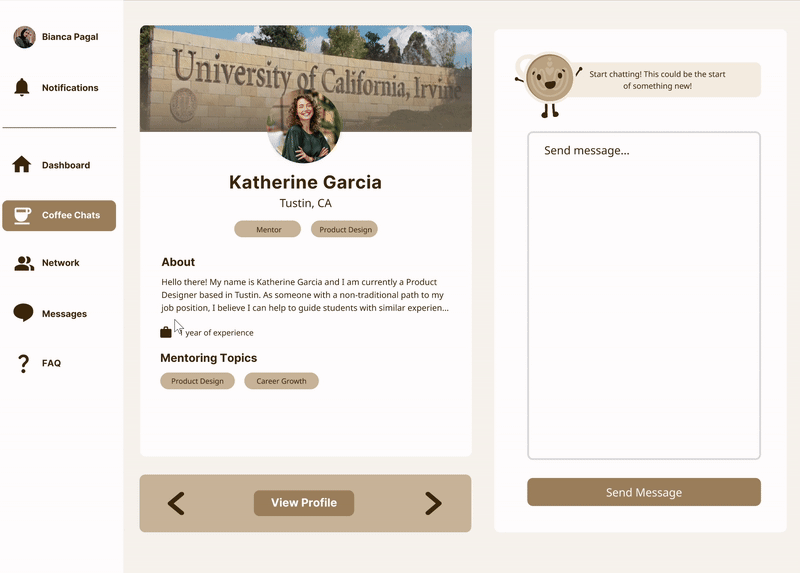Click the Notifications bell icon
Viewport: 800px width, 573px height.
coord(21,87)
